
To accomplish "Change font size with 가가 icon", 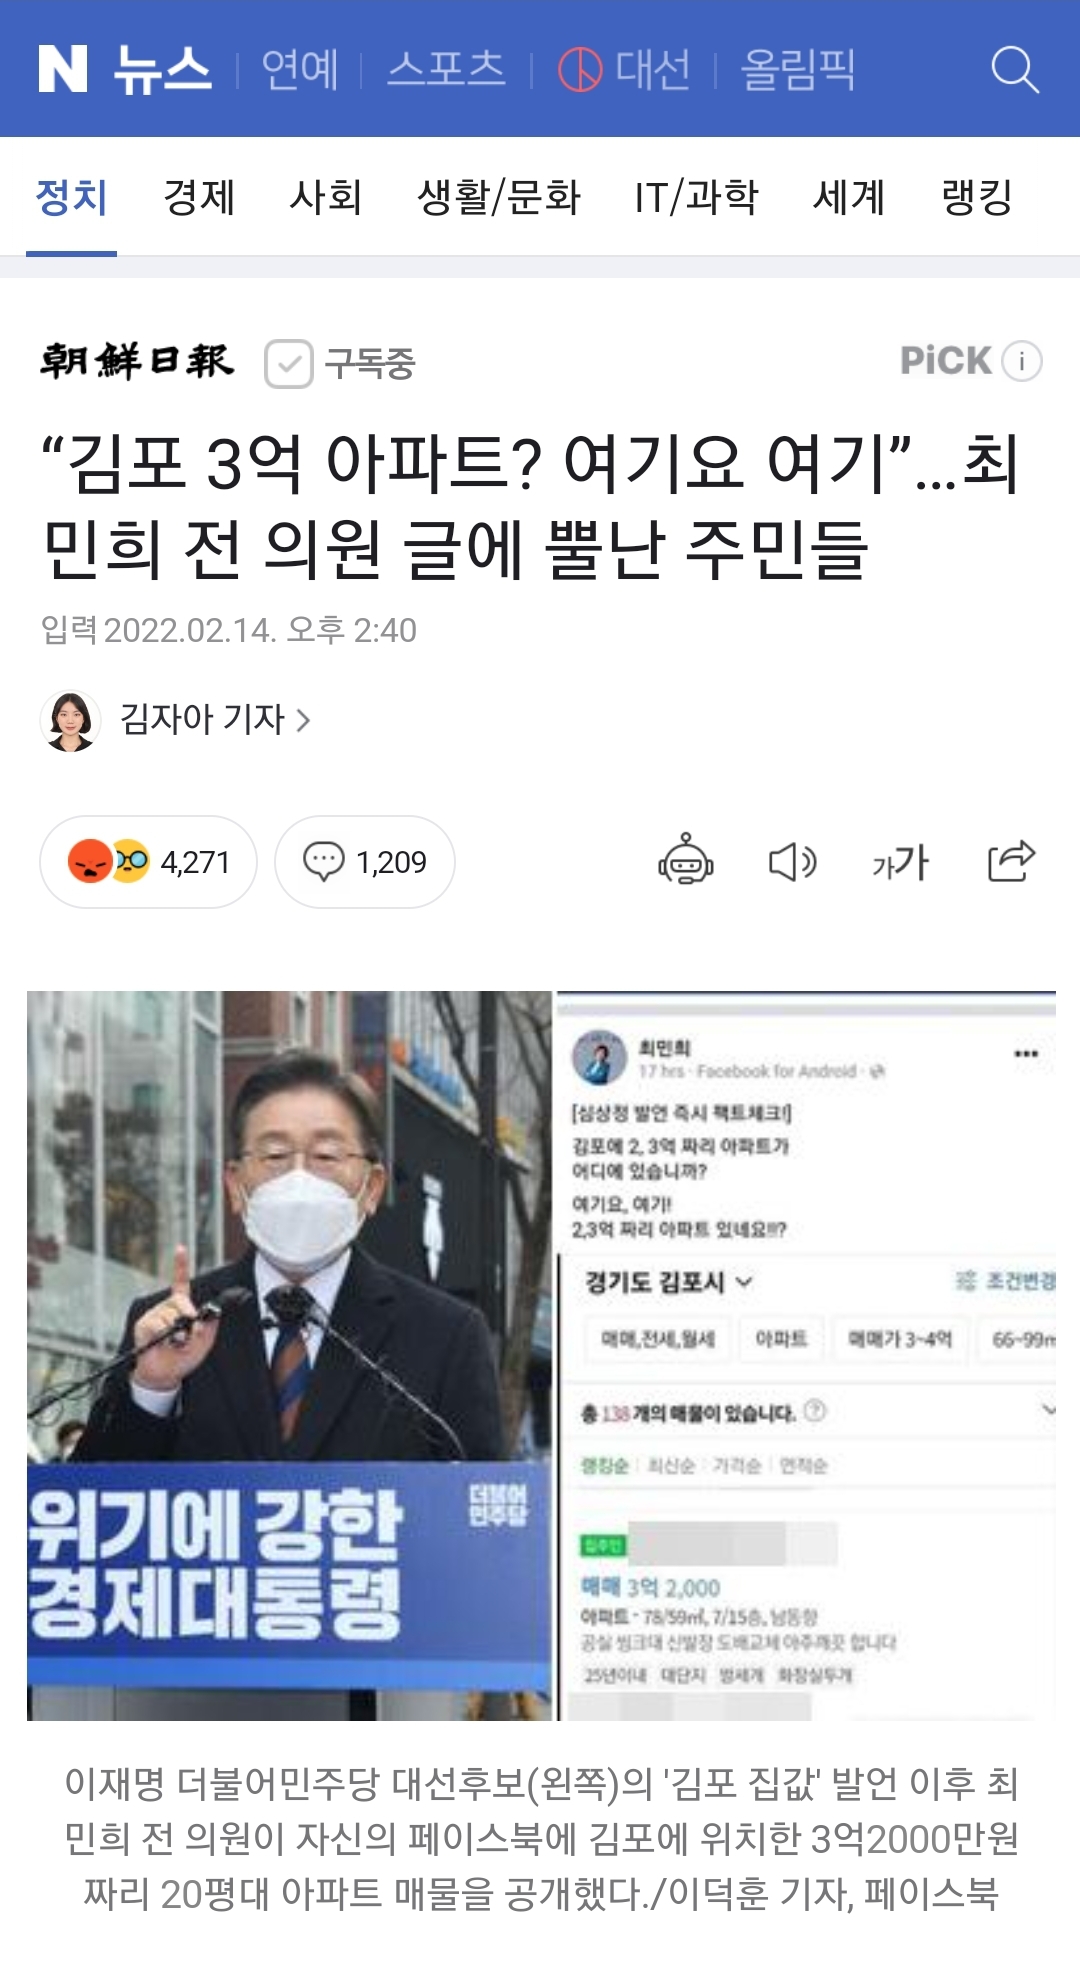I will click(900, 862).
